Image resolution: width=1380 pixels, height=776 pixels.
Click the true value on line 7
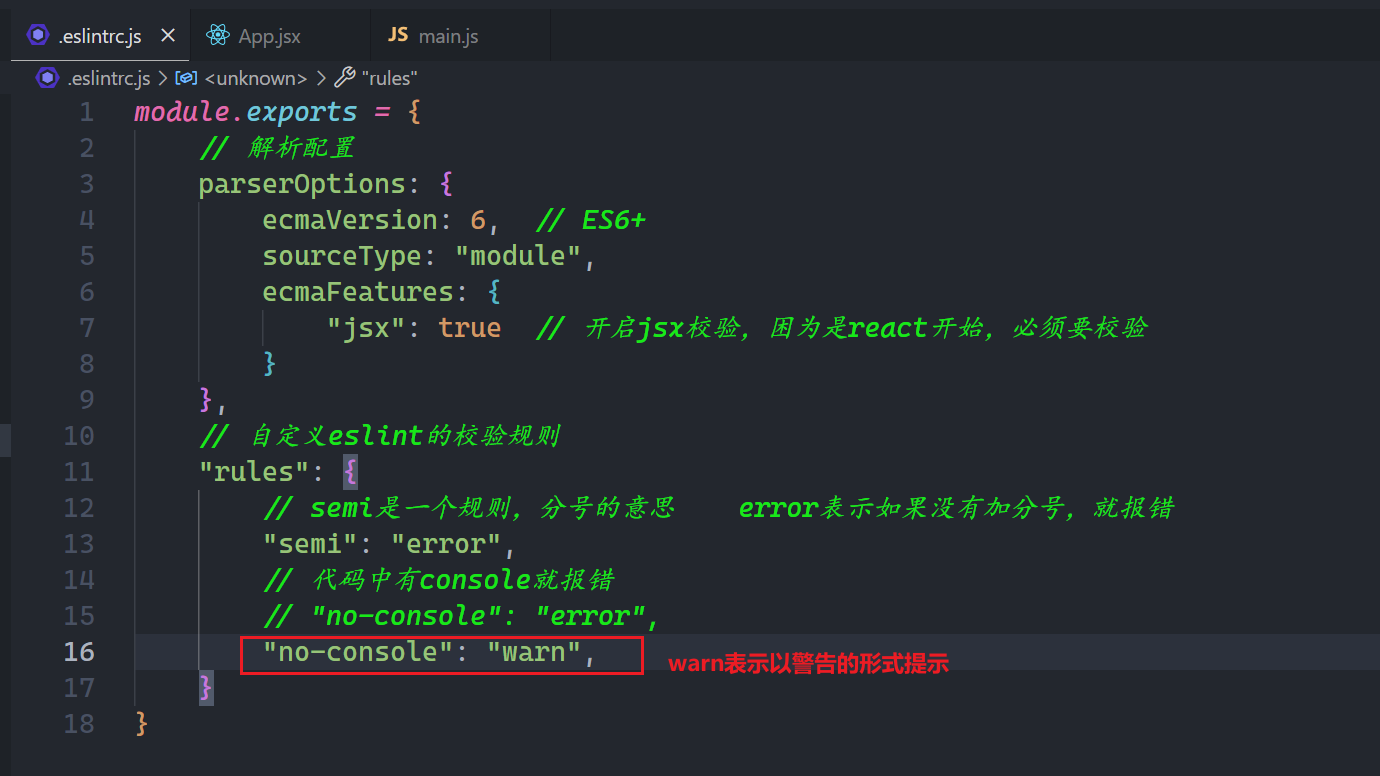pyautogui.click(x=470, y=328)
